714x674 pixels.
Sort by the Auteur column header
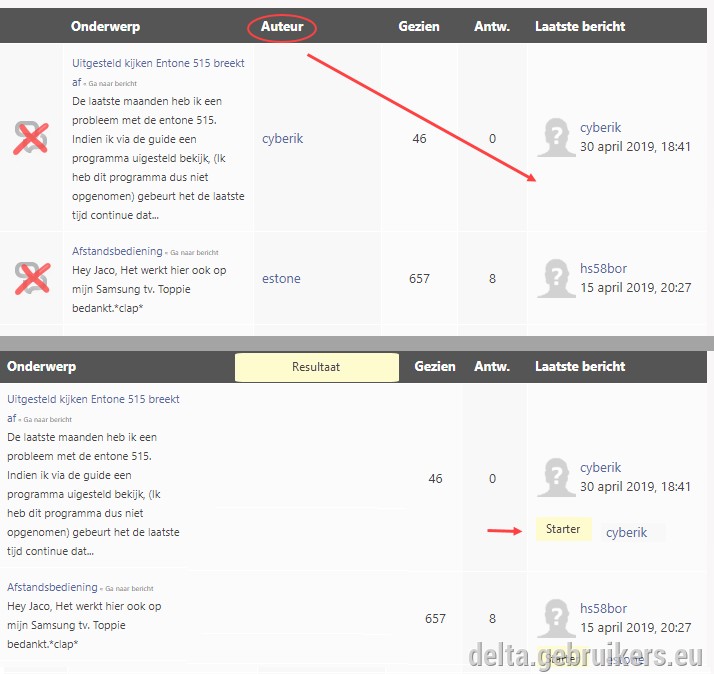pos(282,26)
